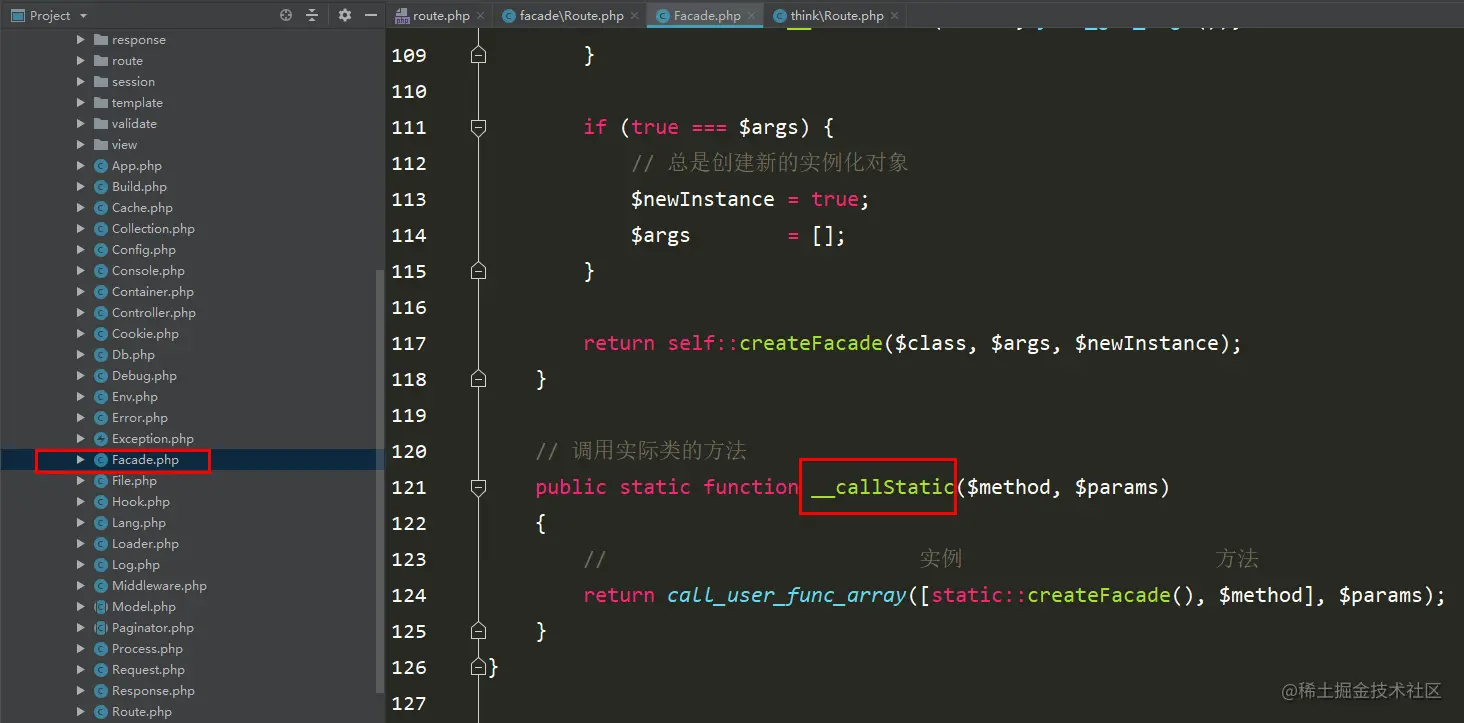
Task: Open Hook.php in the project tree
Action: click(141, 502)
